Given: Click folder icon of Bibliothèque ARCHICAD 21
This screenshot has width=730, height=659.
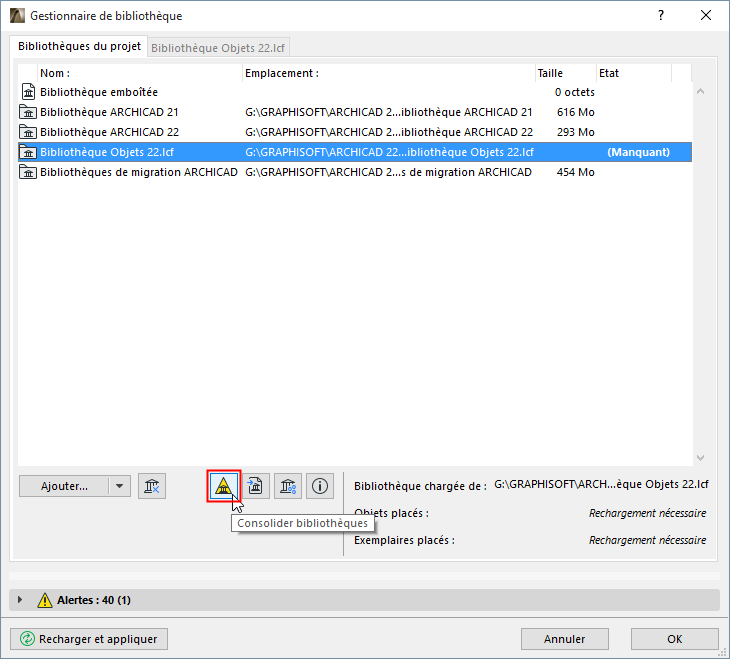Looking at the screenshot, I should 28,112.
